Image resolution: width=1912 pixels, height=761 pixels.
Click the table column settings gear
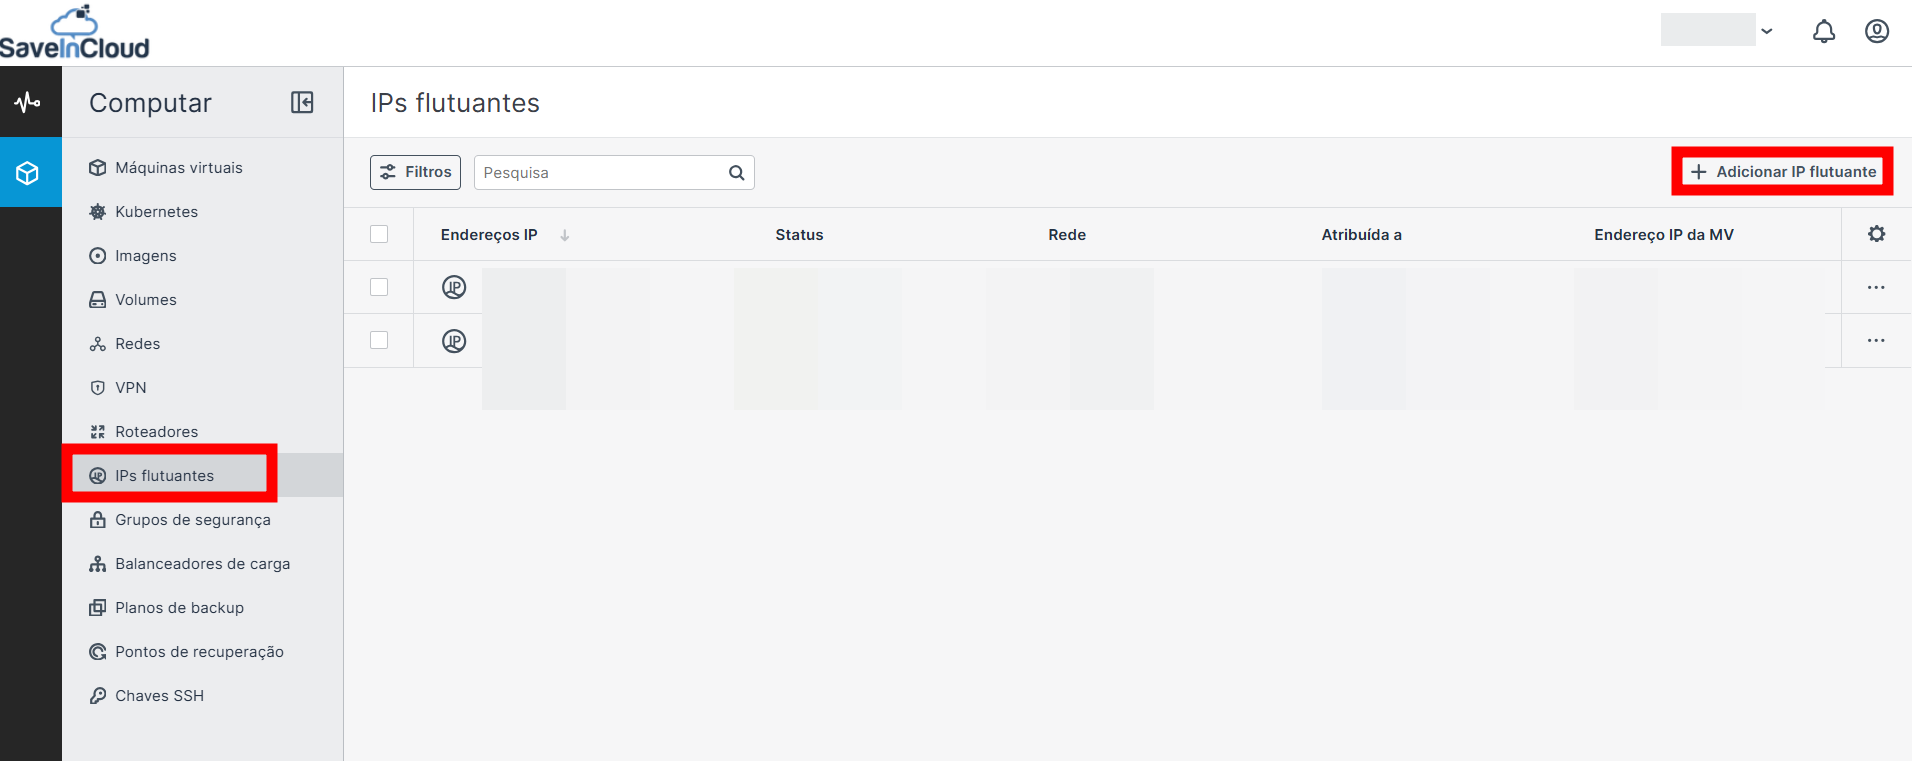point(1877,234)
